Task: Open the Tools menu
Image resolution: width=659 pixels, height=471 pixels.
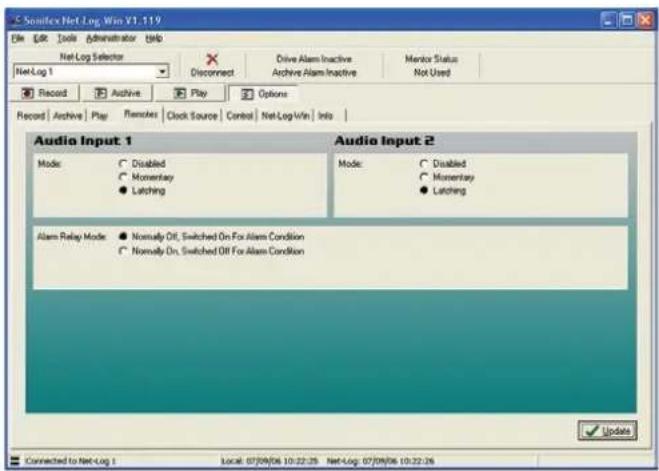Action: [x=67, y=38]
